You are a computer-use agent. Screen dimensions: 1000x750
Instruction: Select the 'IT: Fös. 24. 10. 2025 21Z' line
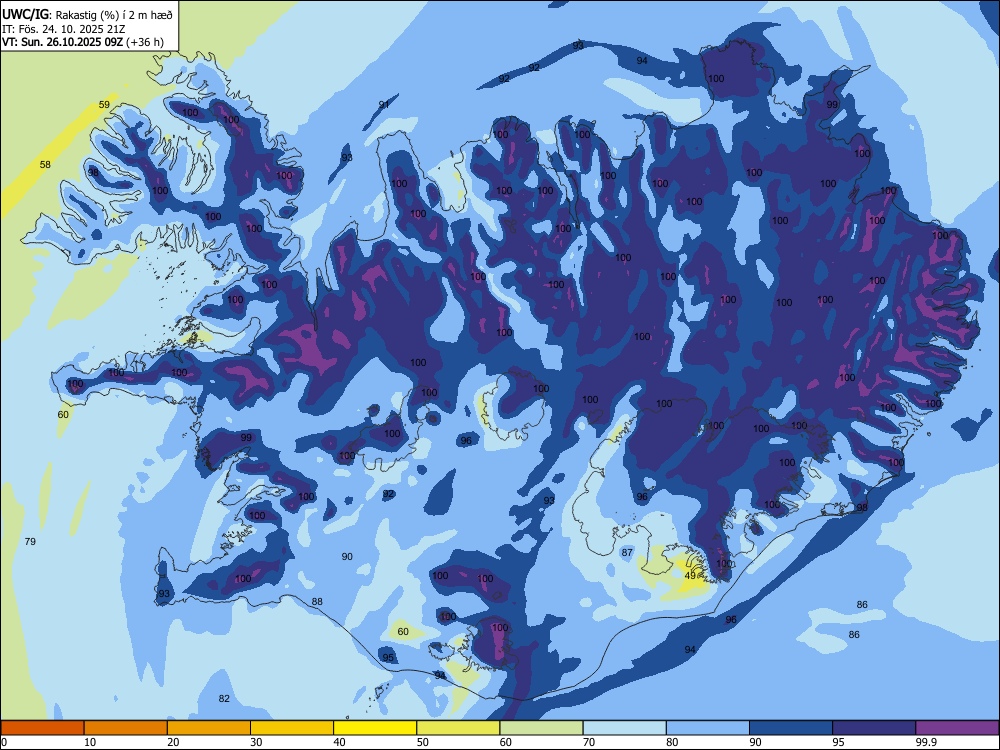tap(63, 29)
